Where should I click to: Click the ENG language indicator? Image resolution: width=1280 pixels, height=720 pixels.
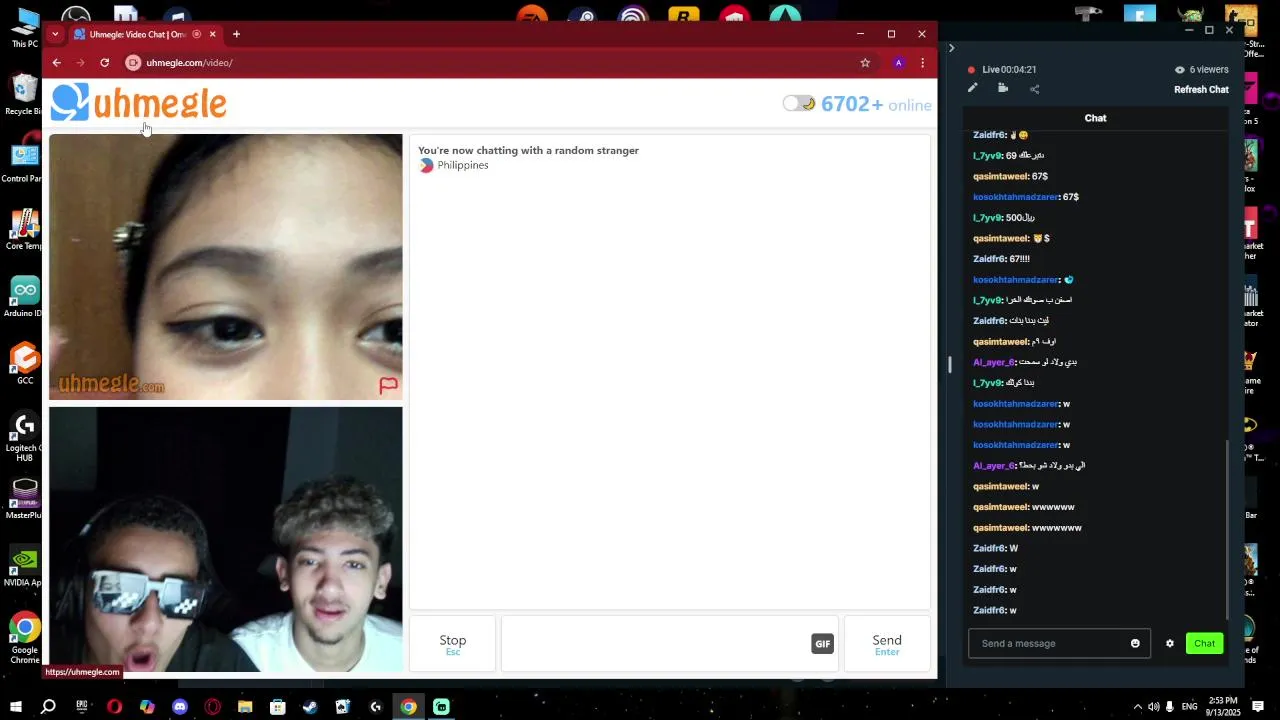pyautogui.click(x=1189, y=707)
